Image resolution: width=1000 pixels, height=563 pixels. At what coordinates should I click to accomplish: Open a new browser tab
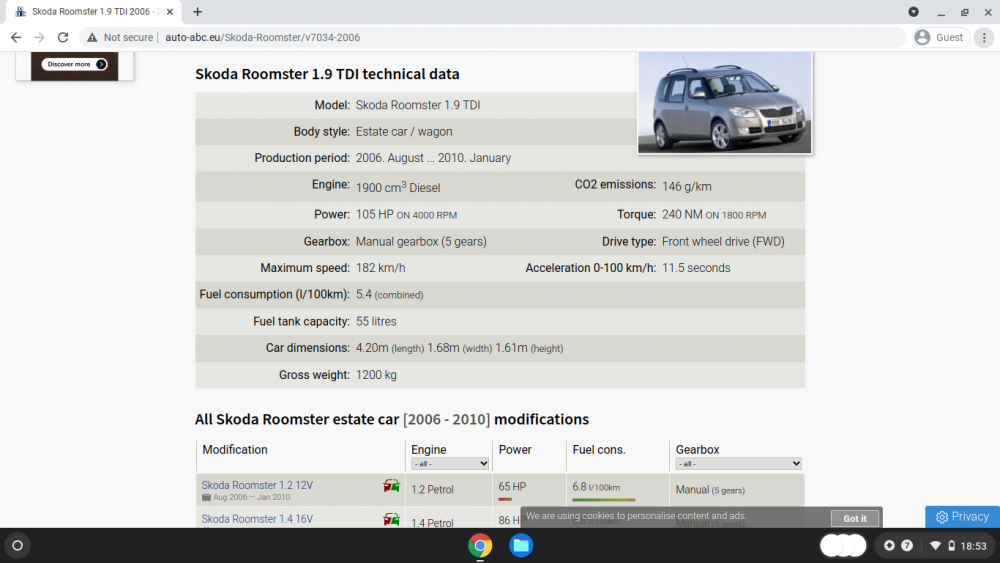198,11
